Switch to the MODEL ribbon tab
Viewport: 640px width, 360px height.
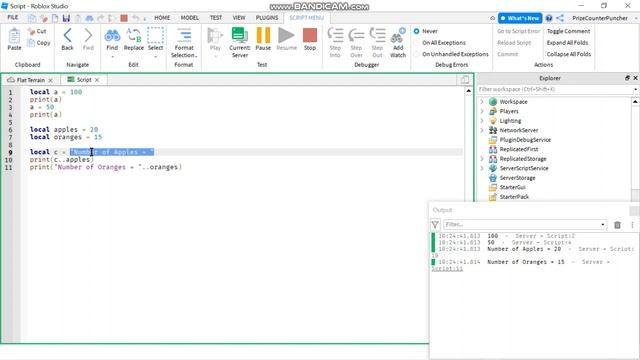point(190,18)
